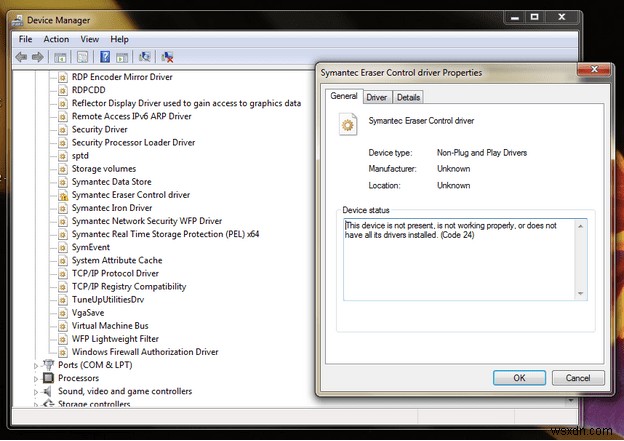Switch to the Details tab

pyautogui.click(x=408, y=97)
